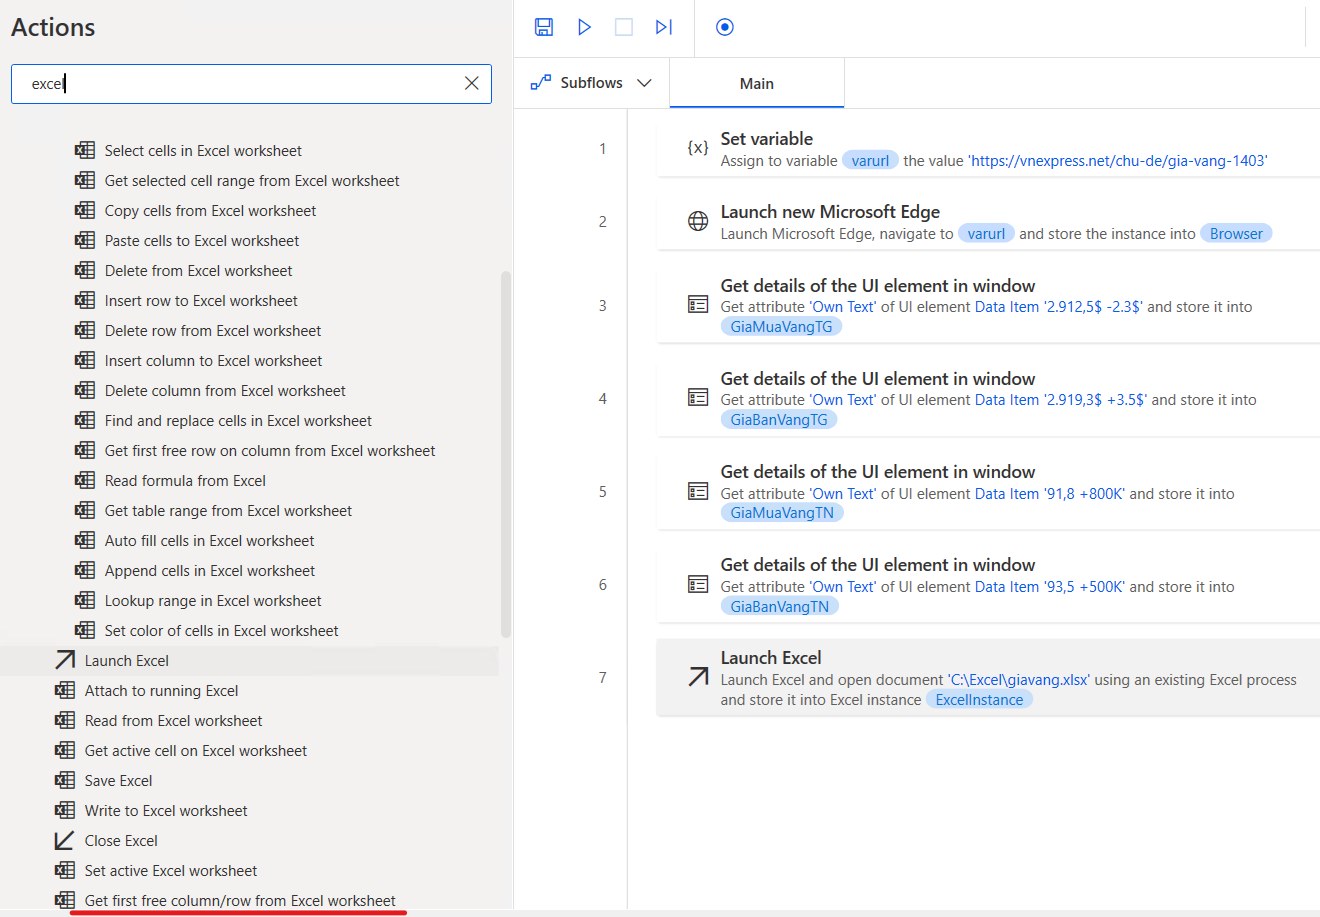
Task: Click the Browser variable chip
Action: (x=1236, y=234)
